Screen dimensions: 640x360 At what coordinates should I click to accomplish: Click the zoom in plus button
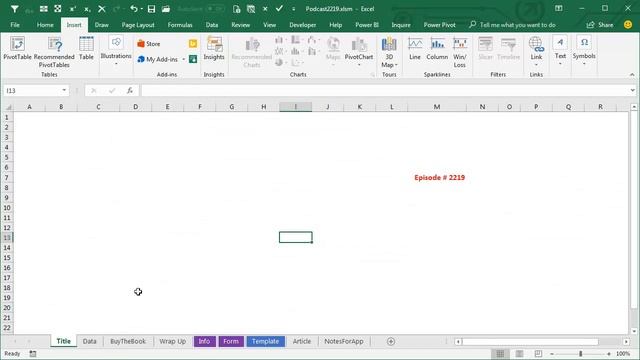coord(609,354)
